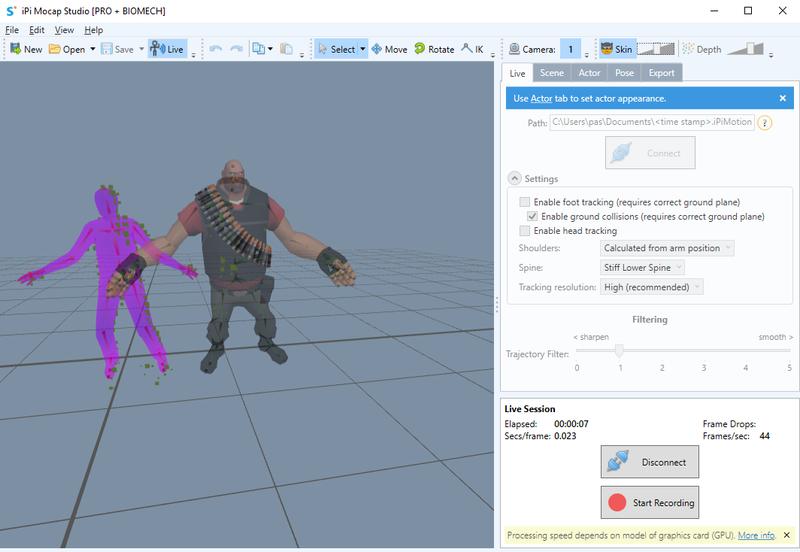This screenshot has height=552, width=800.
Task: Dismiss the blue Actor tab hint banner
Action: click(782, 98)
